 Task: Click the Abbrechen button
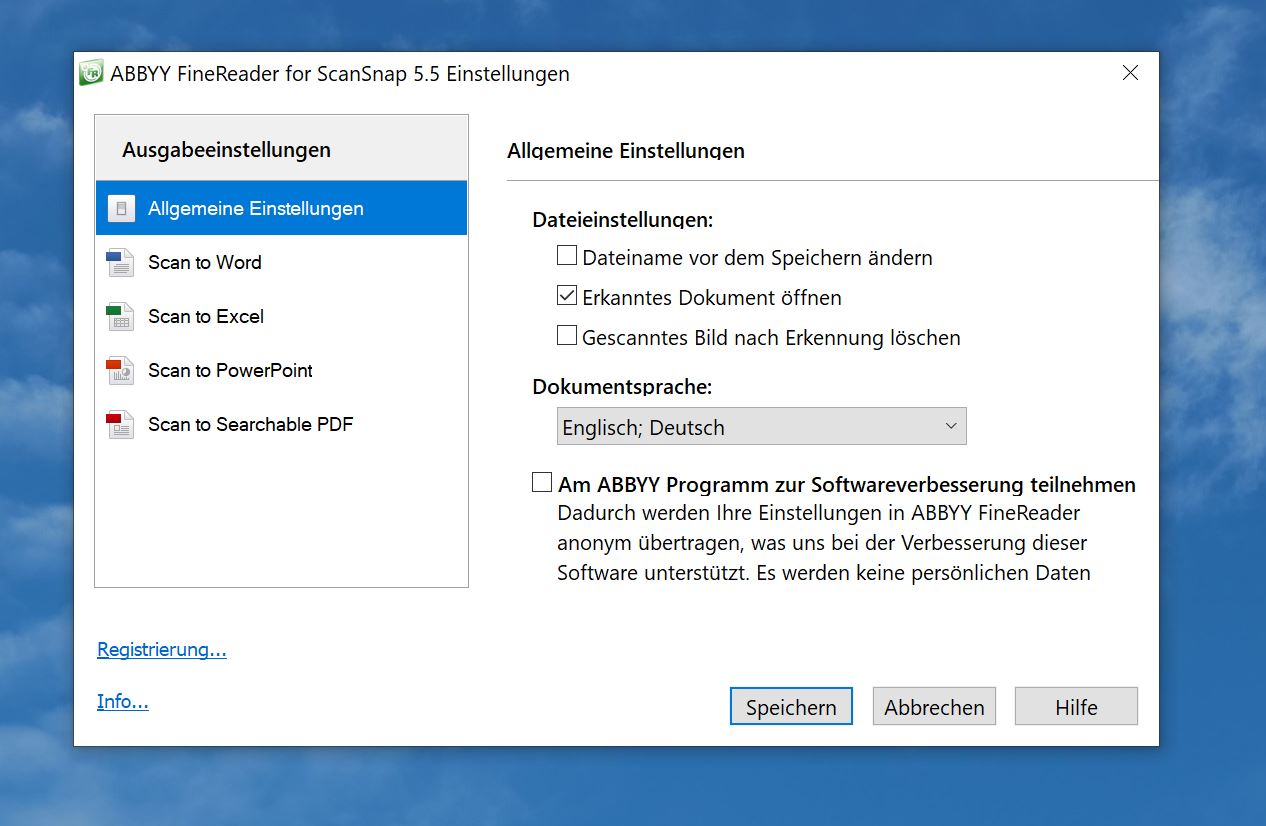pos(934,707)
